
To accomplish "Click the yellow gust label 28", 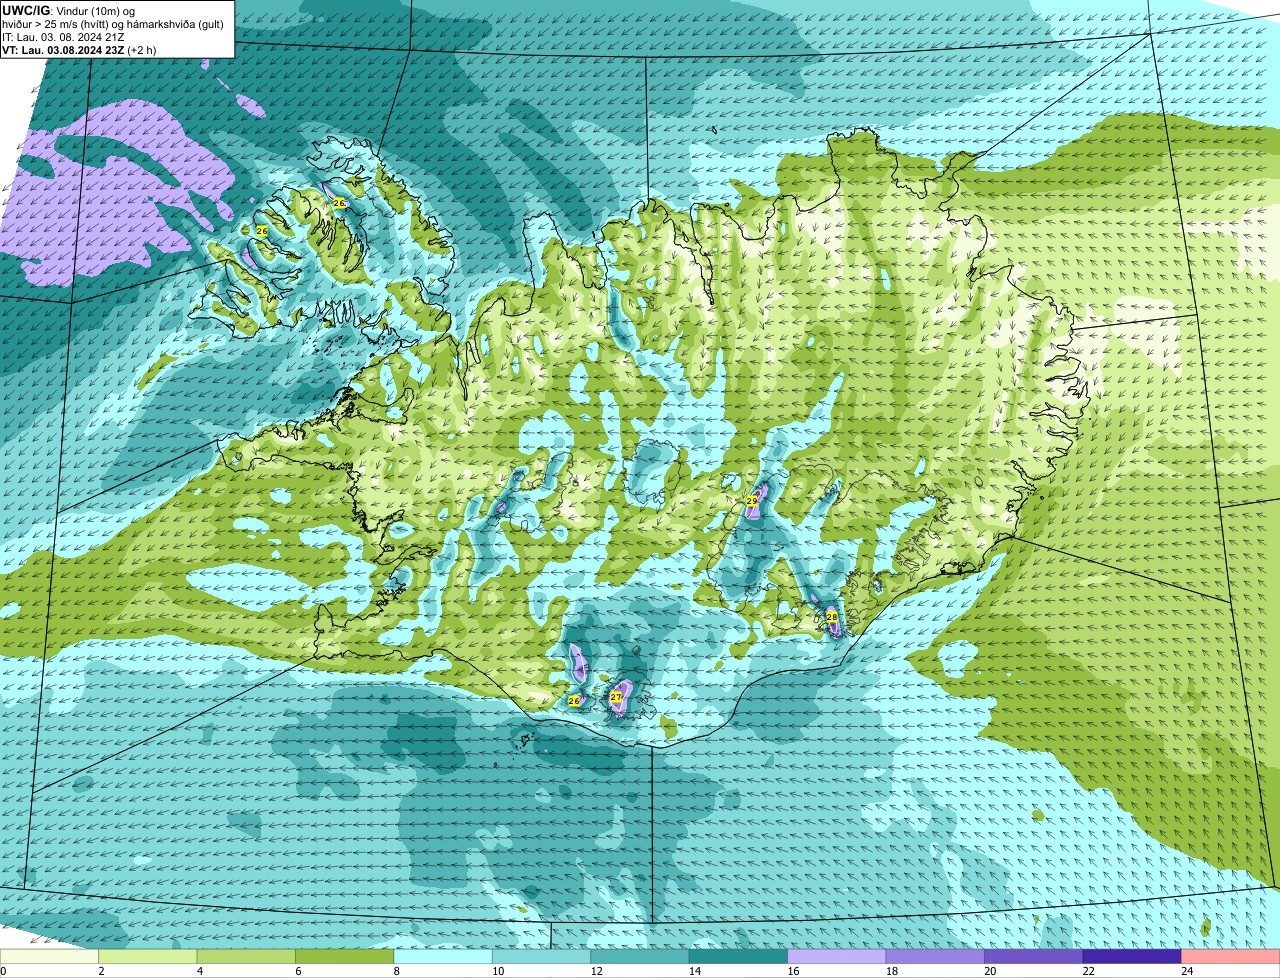I will click(832, 617).
